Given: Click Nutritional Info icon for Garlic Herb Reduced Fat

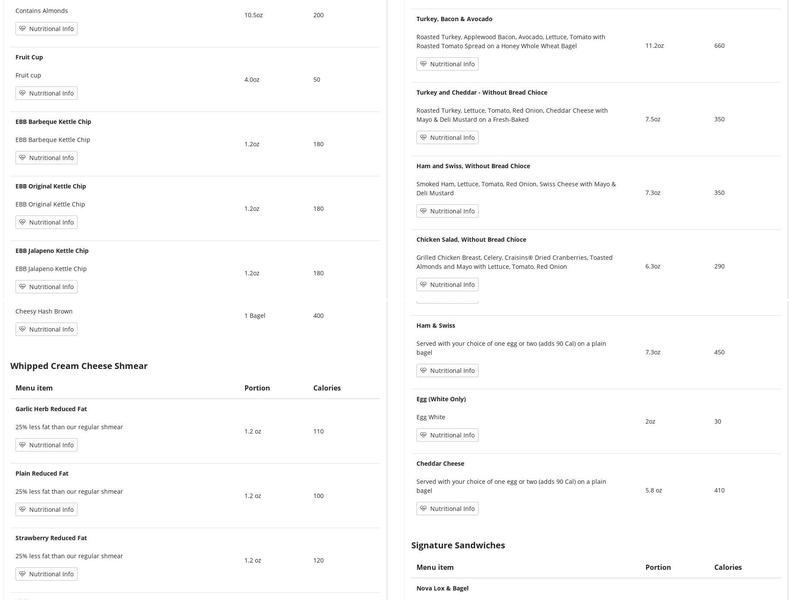Looking at the screenshot, I should (x=23, y=445).
